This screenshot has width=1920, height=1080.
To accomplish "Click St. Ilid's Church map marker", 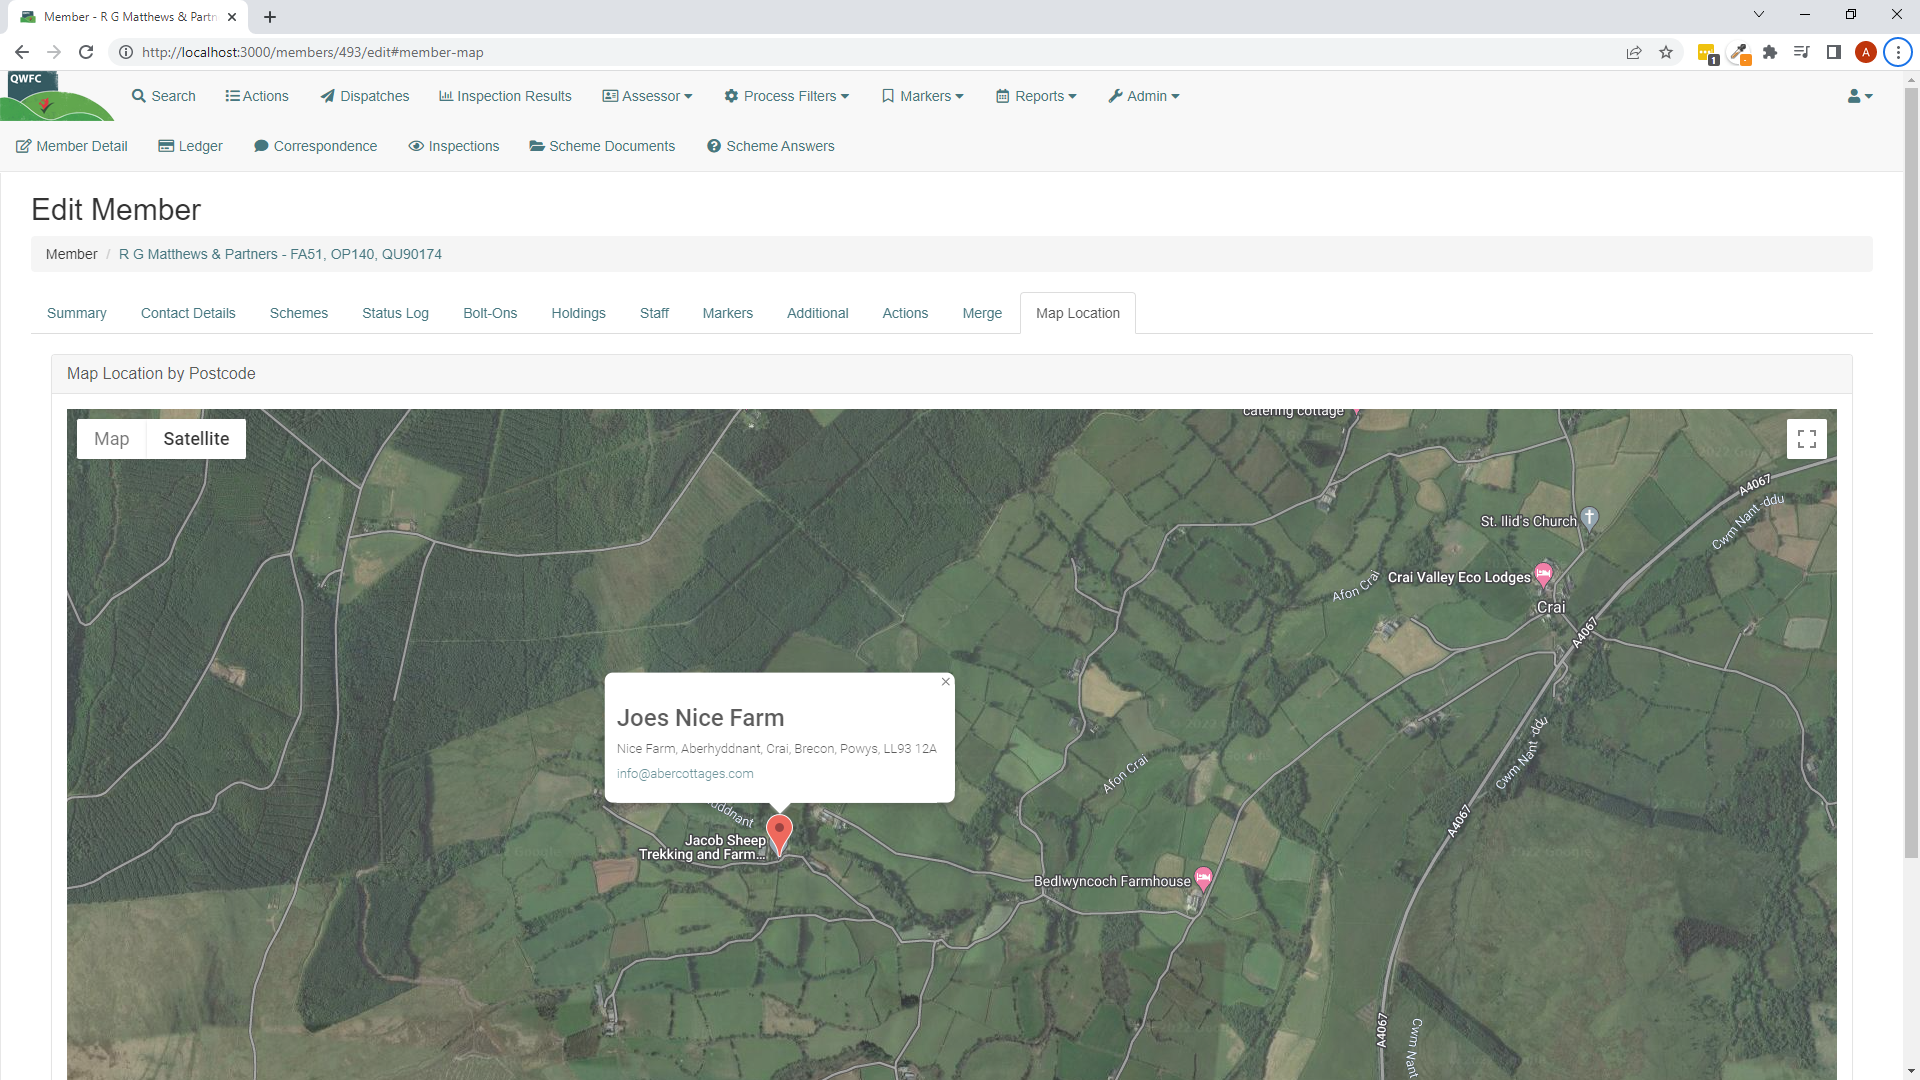I will tap(1589, 517).
